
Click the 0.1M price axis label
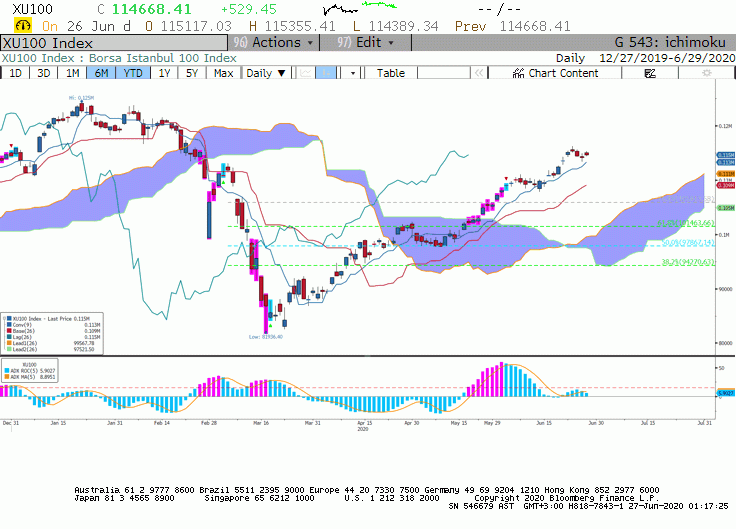click(x=724, y=235)
